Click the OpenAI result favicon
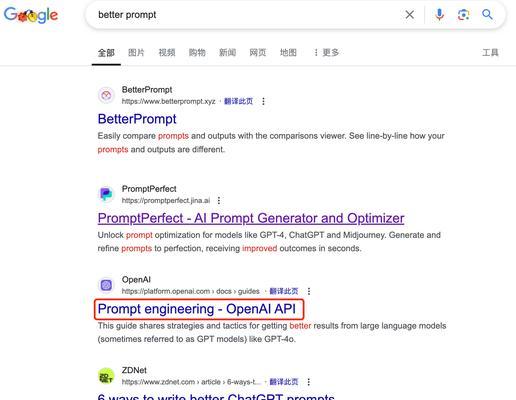This screenshot has width=516, height=400. point(106,285)
